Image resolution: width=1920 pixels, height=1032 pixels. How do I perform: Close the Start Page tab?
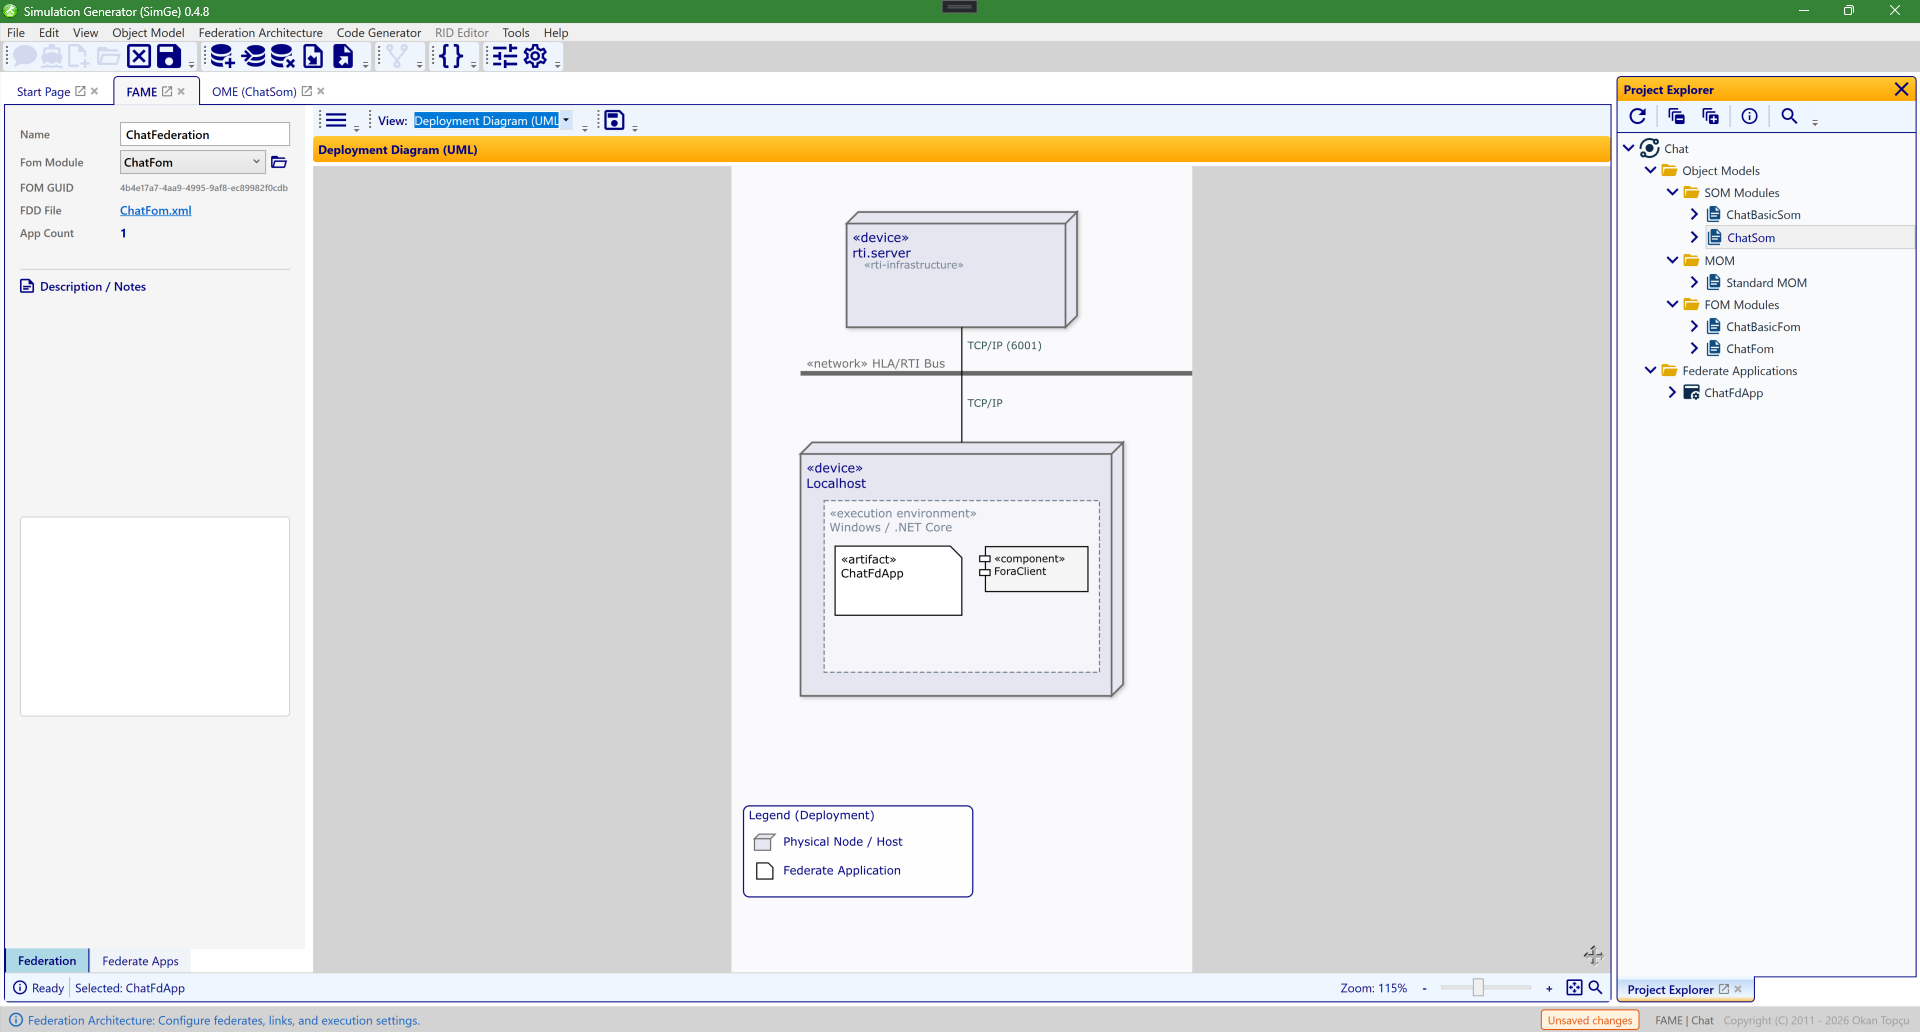click(95, 91)
